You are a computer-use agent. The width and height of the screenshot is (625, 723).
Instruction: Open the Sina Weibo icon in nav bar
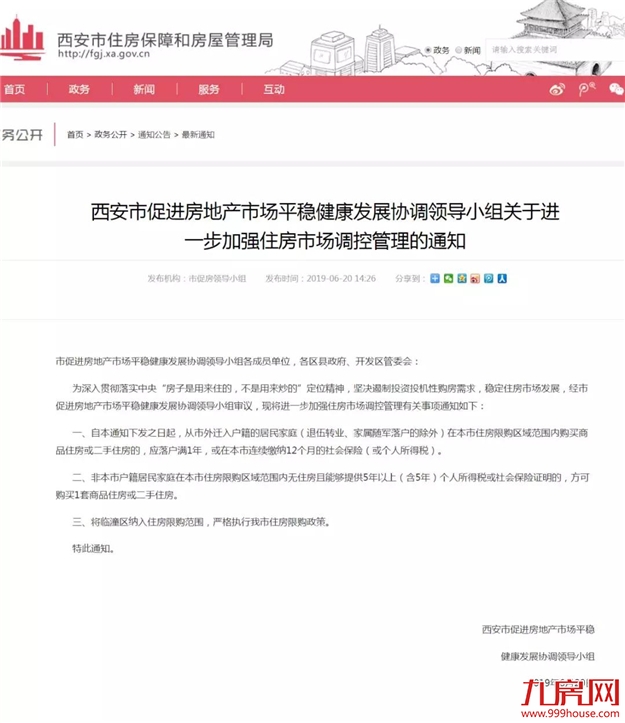[557, 89]
